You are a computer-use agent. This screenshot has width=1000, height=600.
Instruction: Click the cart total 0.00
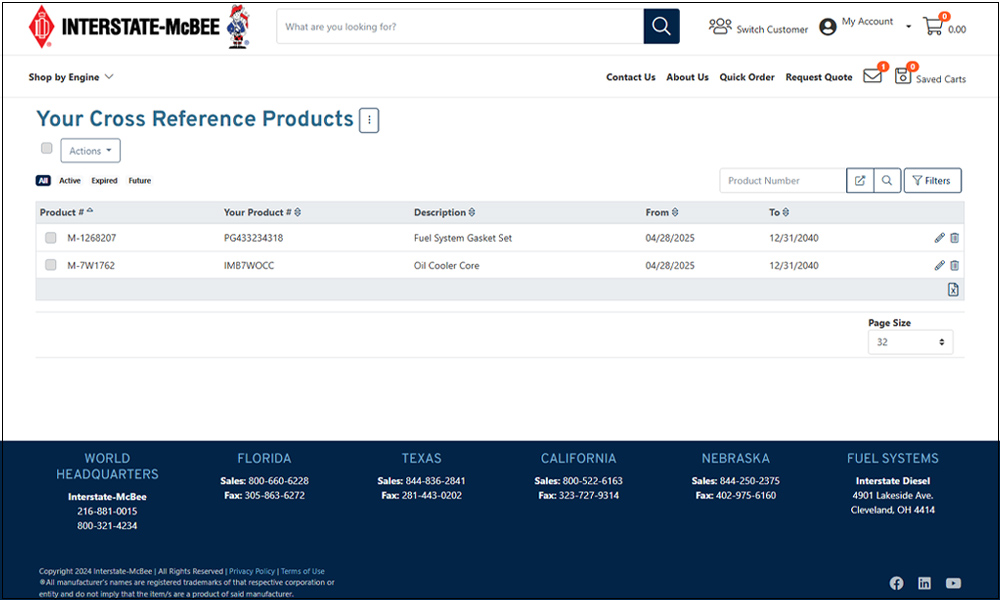tap(957, 29)
